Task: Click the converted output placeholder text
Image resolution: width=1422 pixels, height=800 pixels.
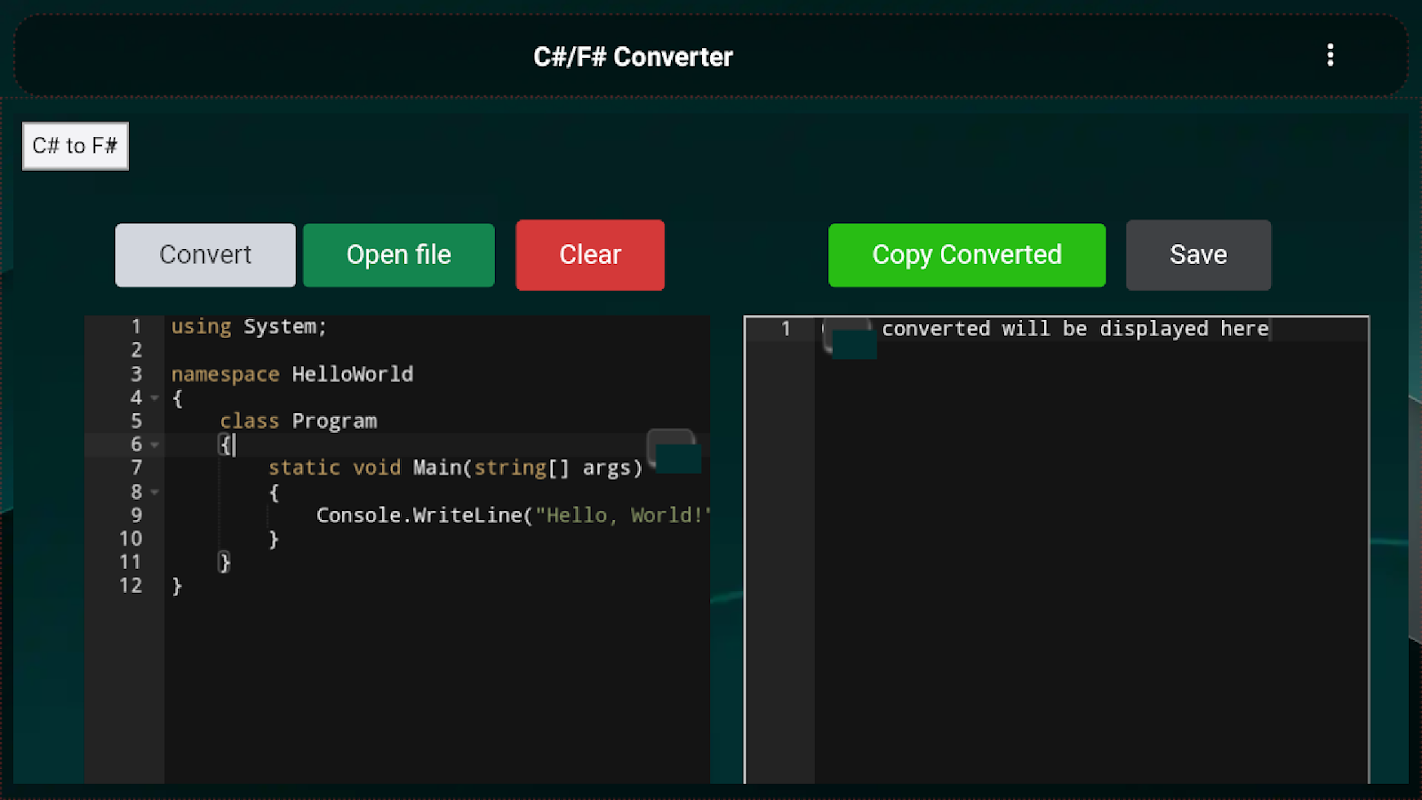Action: click(x=1075, y=329)
